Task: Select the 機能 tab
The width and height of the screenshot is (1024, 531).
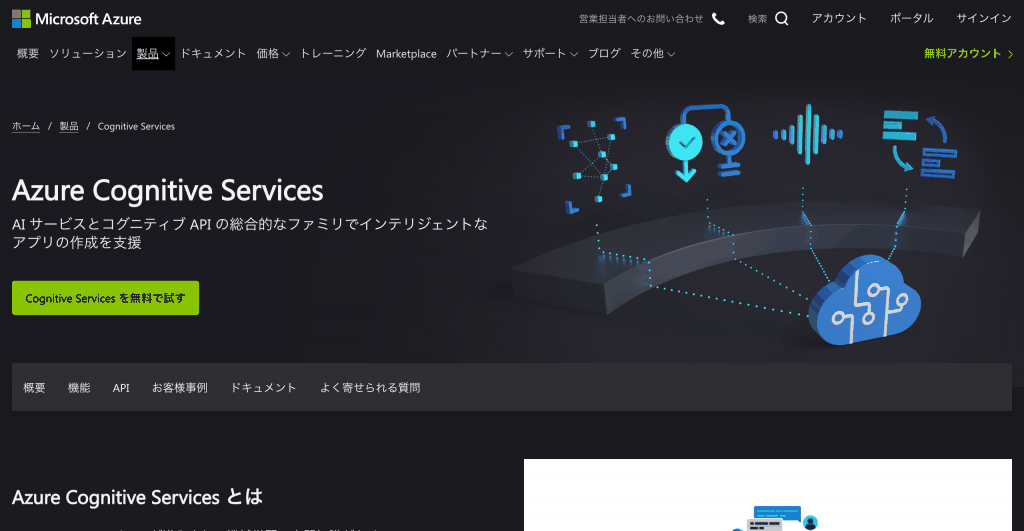Action: pos(79,387)
